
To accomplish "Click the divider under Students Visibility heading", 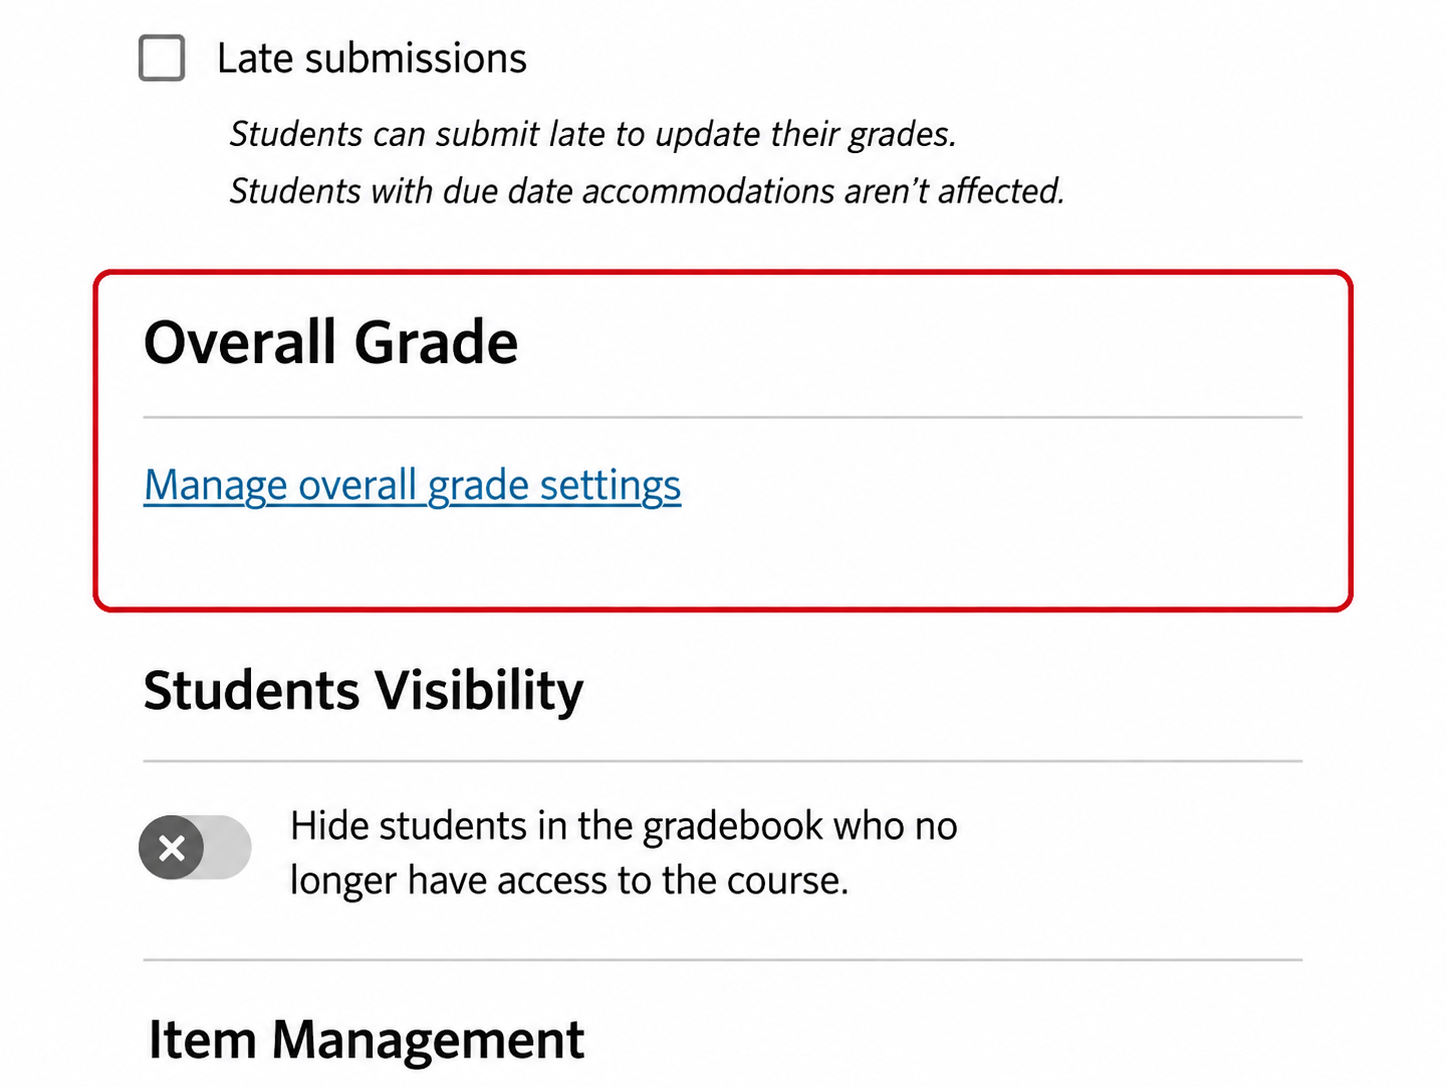I will pos(723,761).
